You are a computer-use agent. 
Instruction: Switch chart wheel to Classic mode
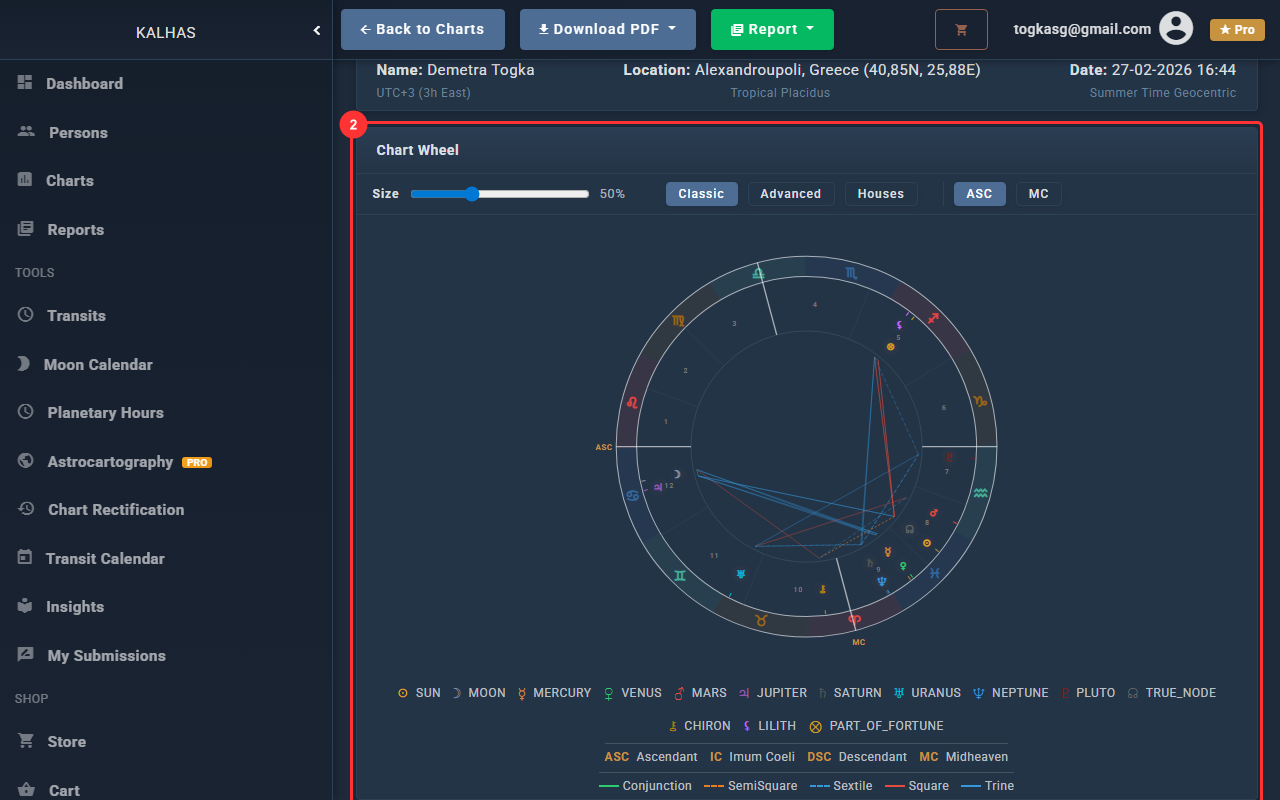(x=701, y=194)
